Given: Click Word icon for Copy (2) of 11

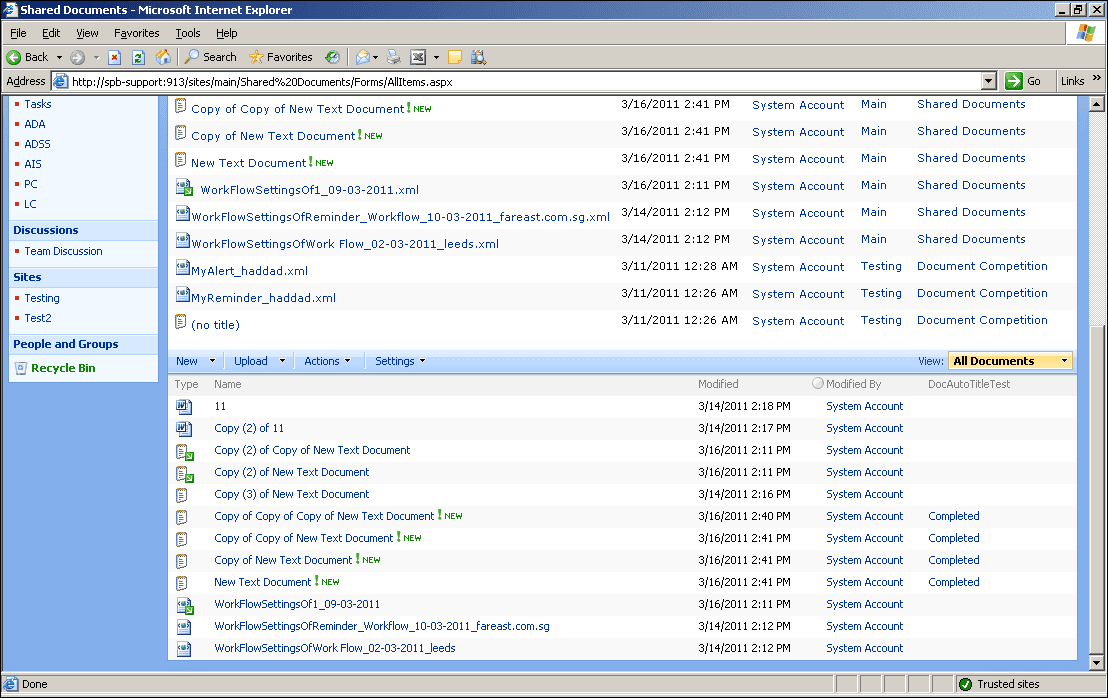Looking at the screenshot, I should pos(184,428).
